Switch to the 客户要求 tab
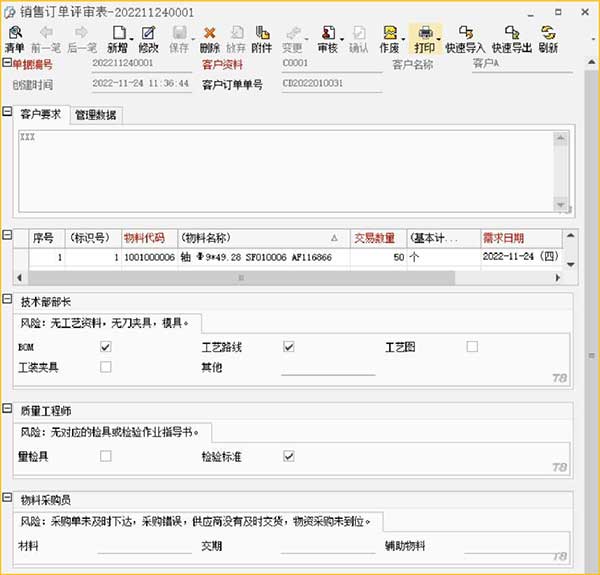The width and height of the screenshot is (600, 575). pyautogui.click(x=41, y=114)
